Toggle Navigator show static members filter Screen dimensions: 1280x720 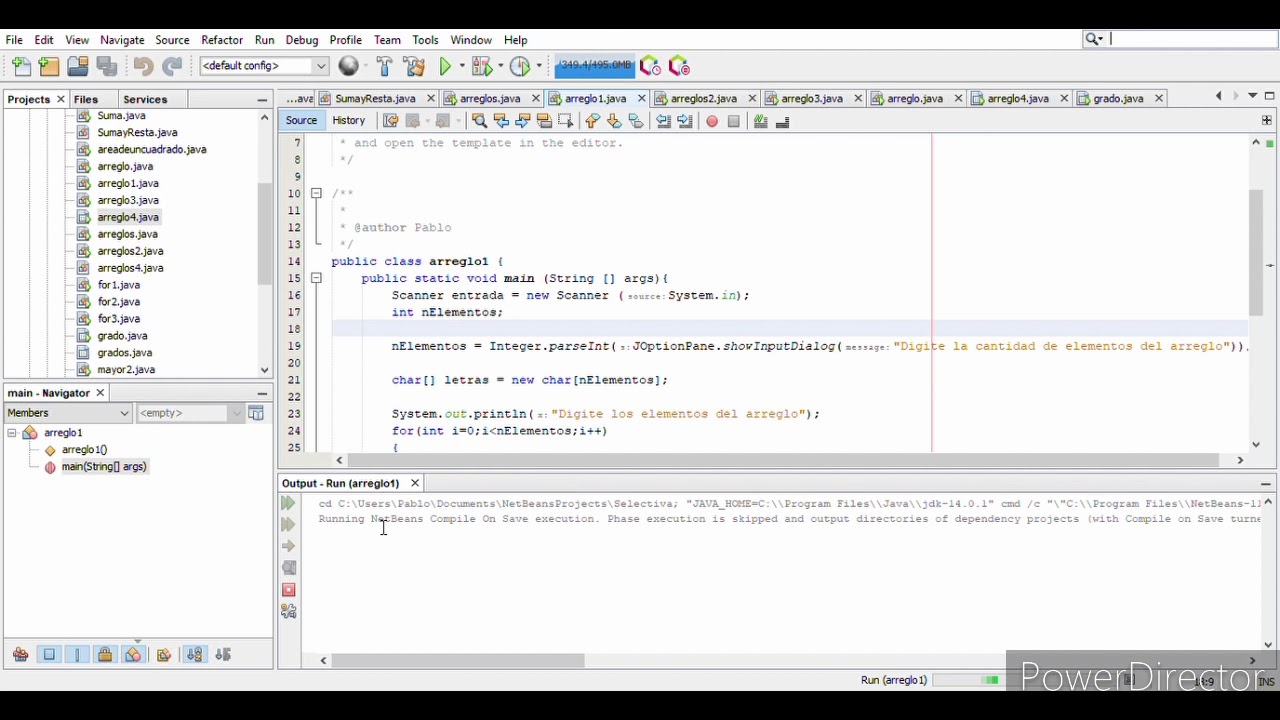[x=77, y=655]
